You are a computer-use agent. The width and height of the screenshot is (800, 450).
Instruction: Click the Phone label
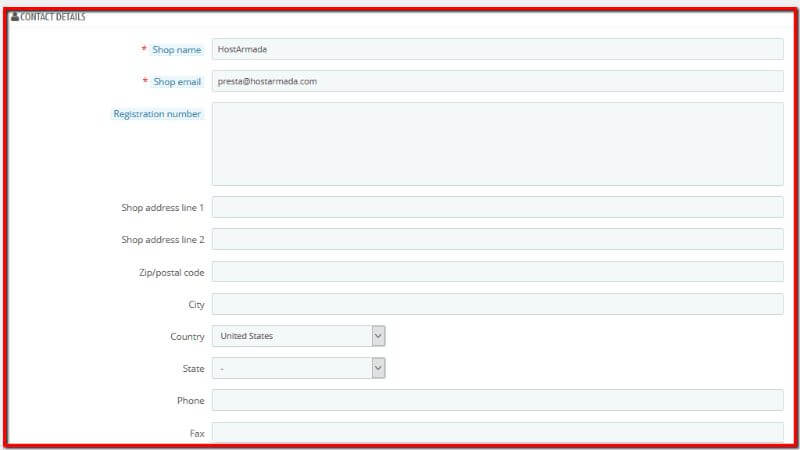(x=190, y=401)
